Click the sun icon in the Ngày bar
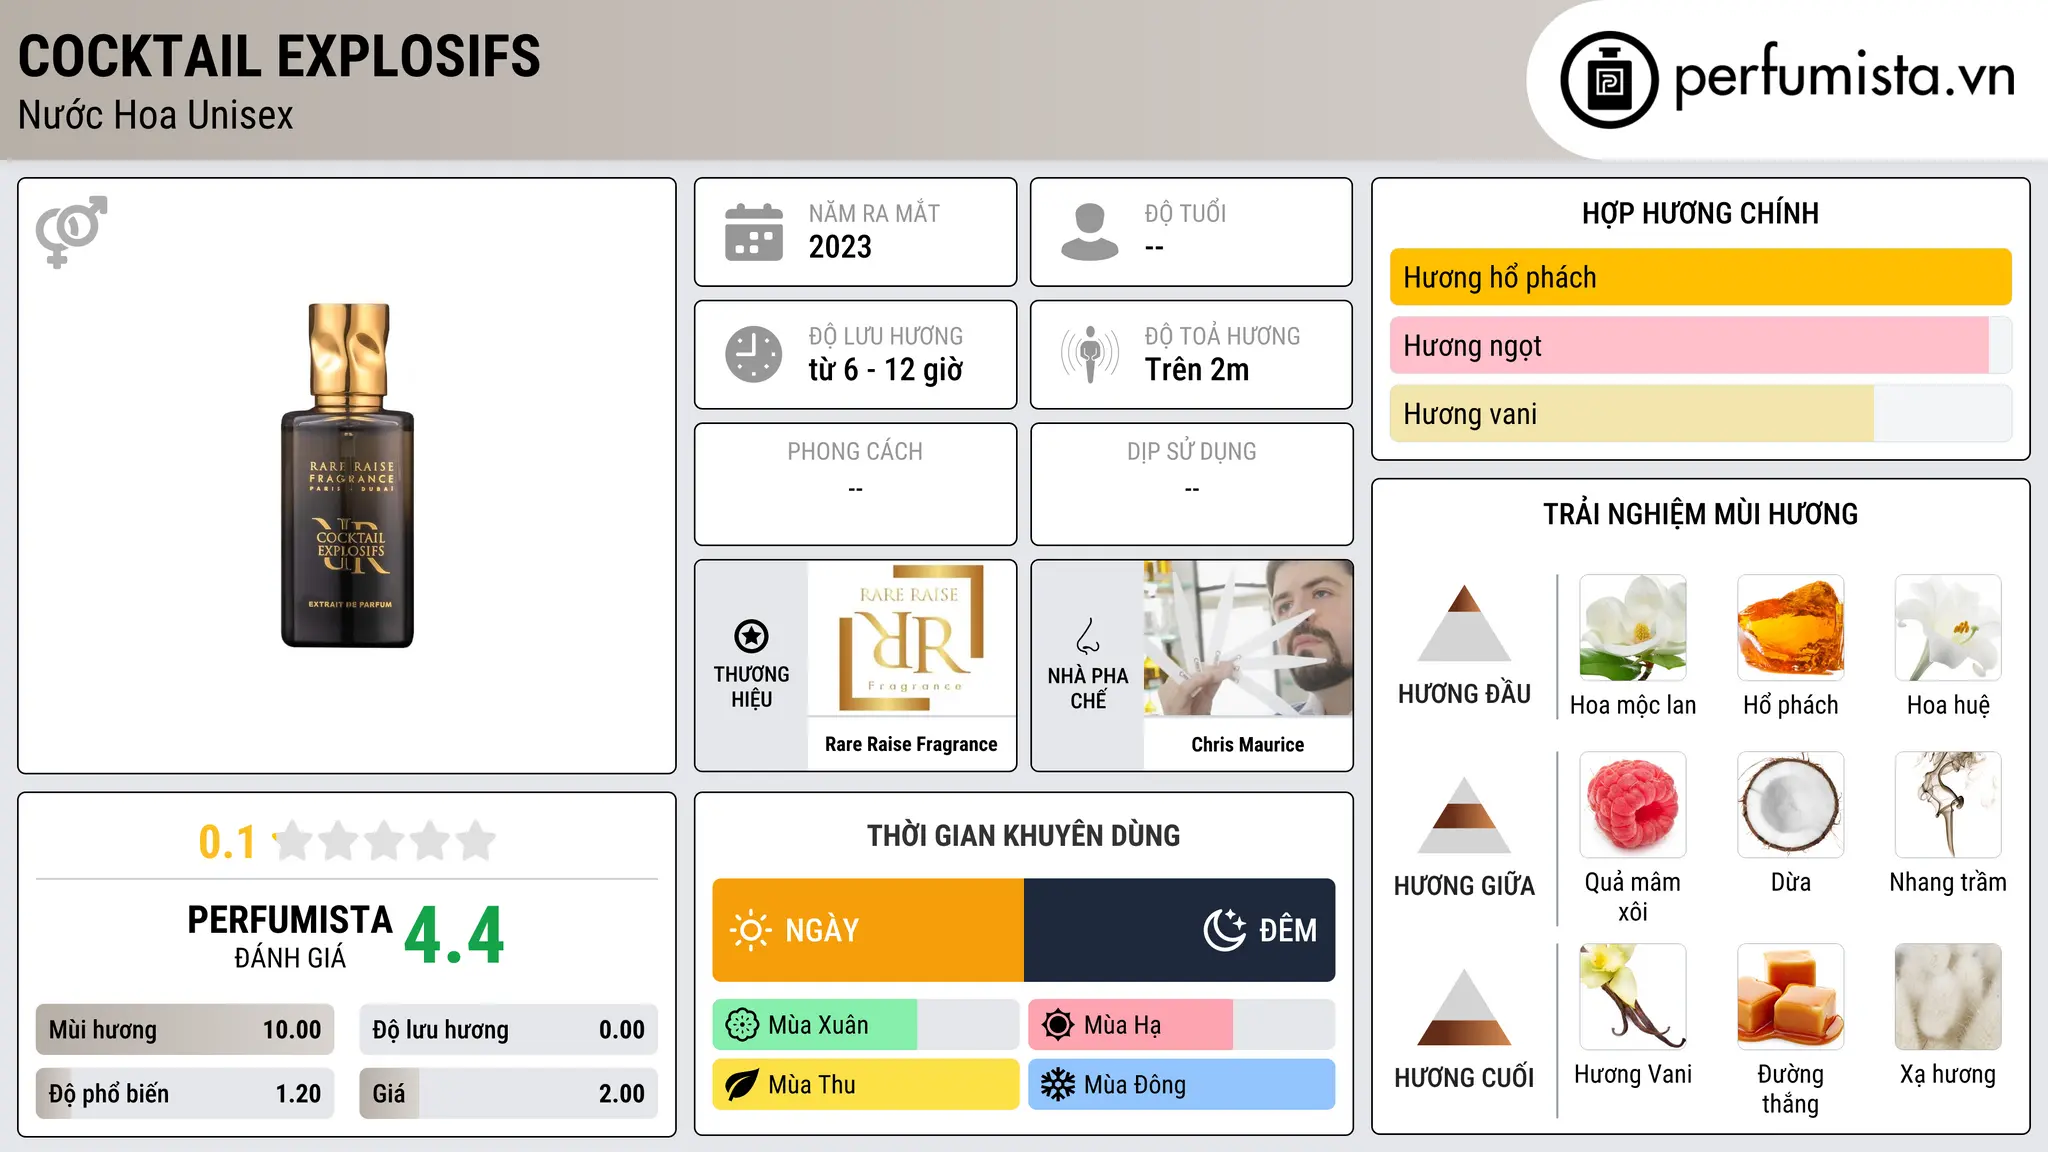 (x=750, y=930)
